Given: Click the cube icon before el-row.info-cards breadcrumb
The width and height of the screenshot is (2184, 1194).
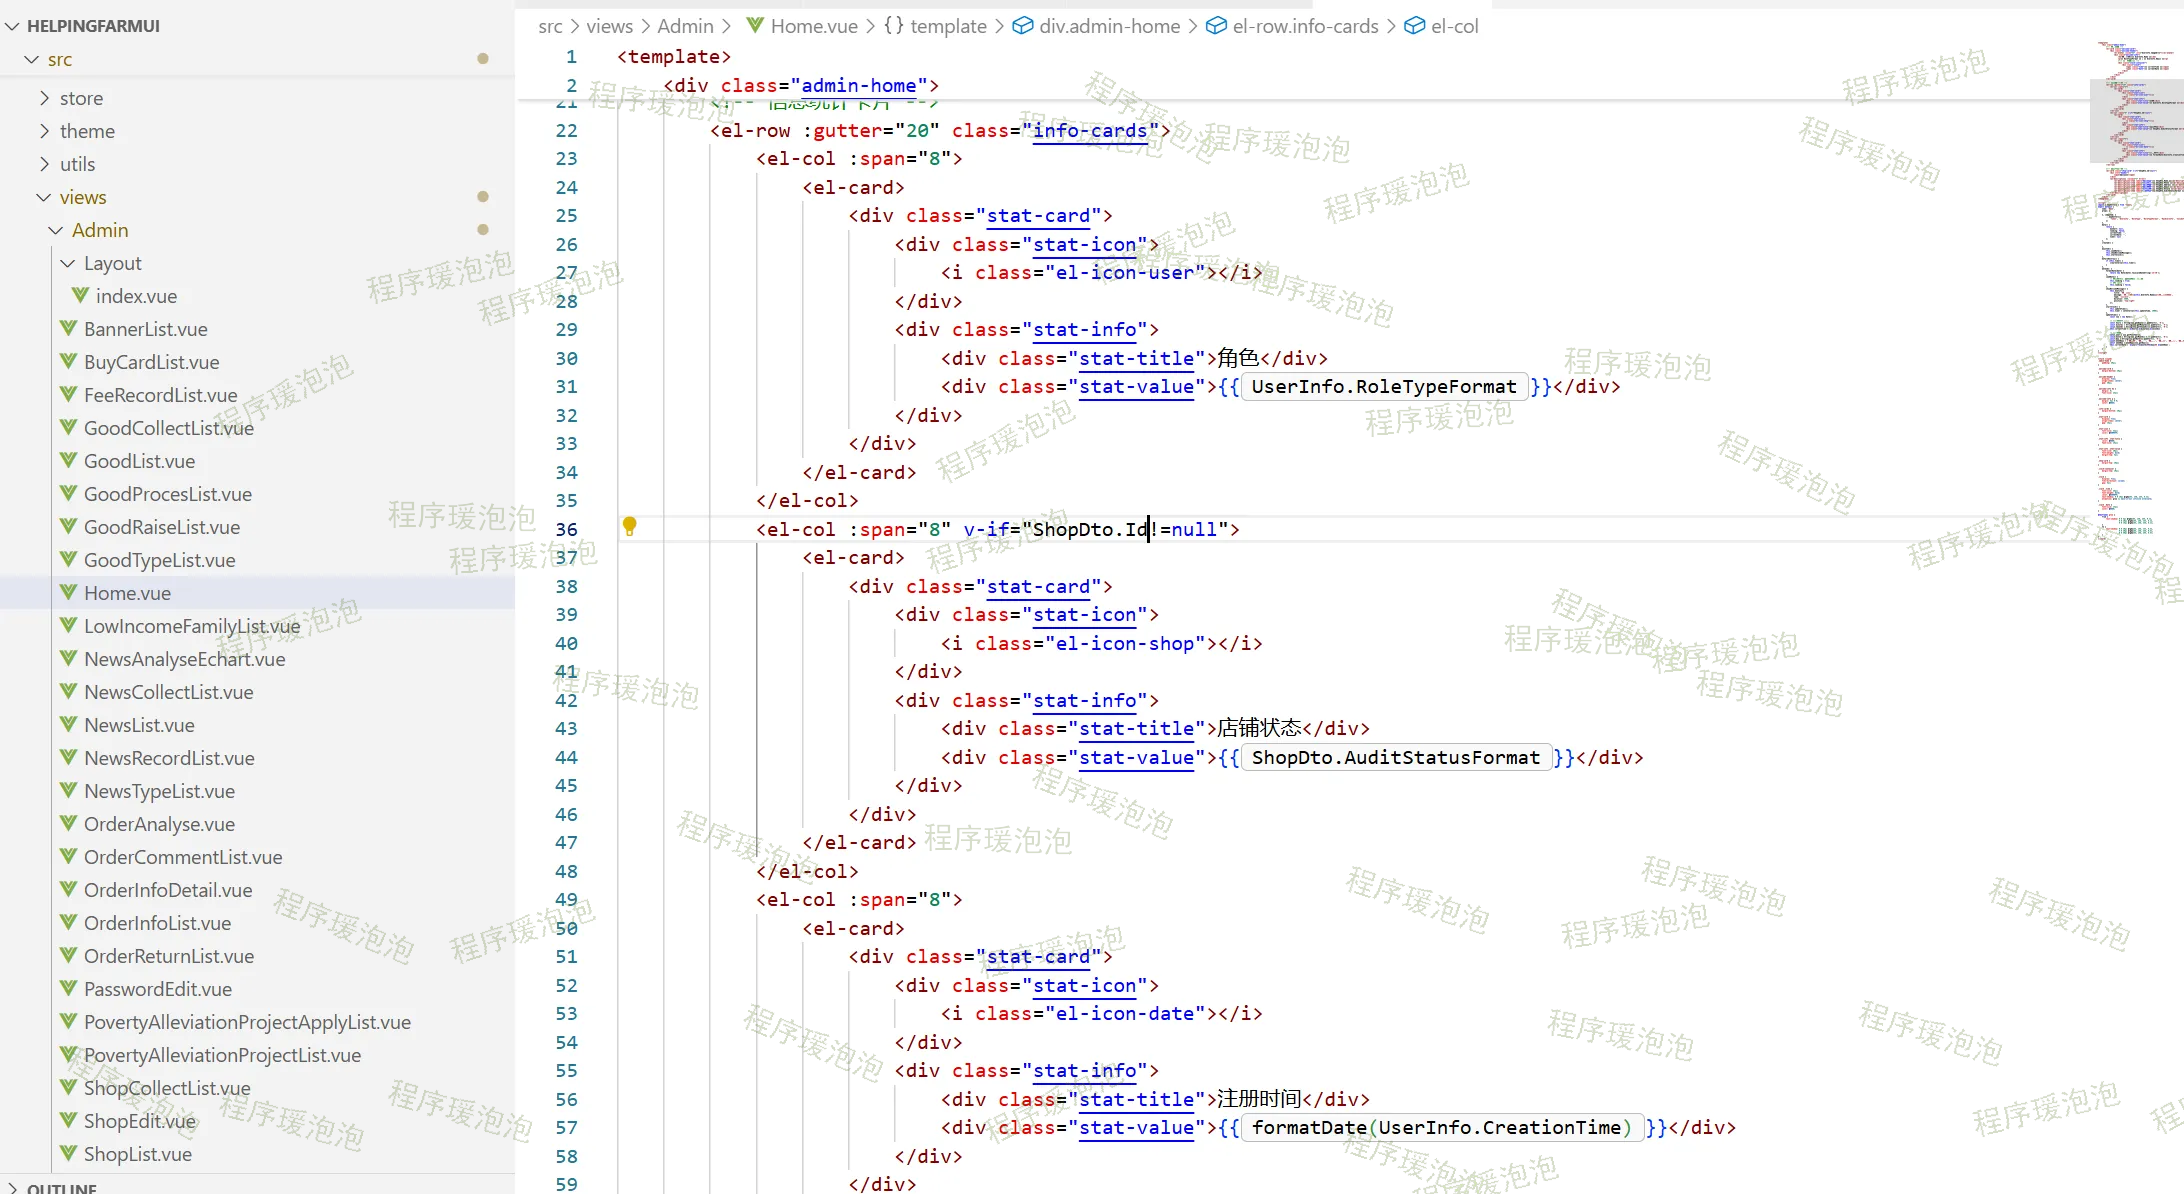Looking at the screenshot, I should [x=1215, y=26].
